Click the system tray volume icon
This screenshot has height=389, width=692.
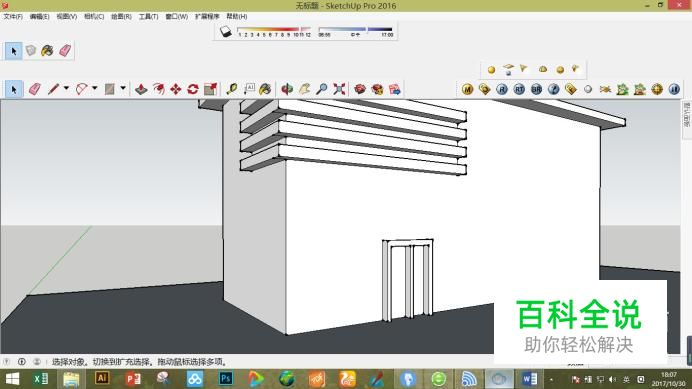pyautogui.click(x=612, y=379)
